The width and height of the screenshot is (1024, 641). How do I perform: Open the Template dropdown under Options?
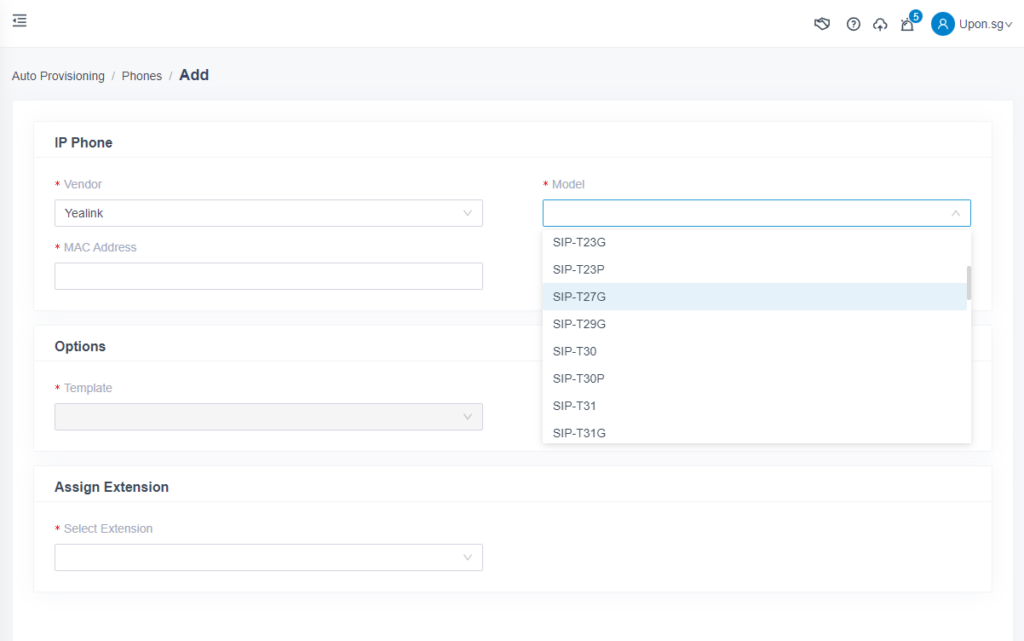268,416
